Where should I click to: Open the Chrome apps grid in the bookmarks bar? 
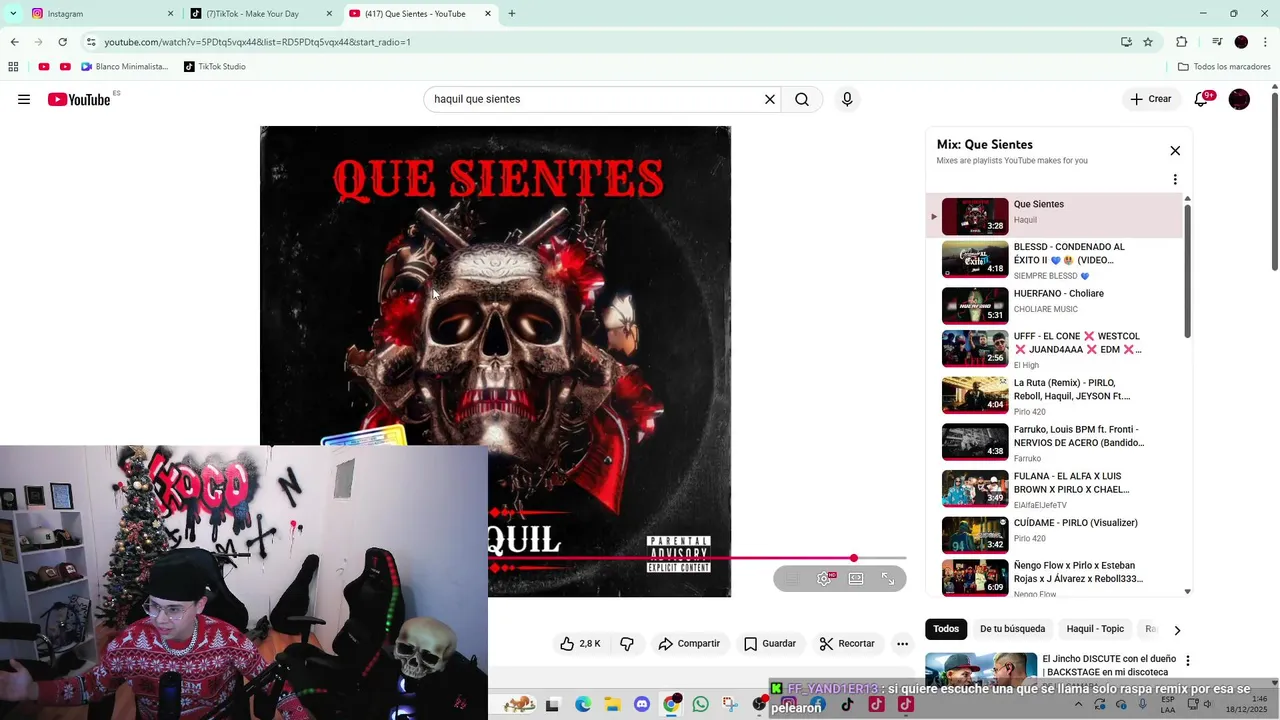pyautogui.click(x=13, y=67)
